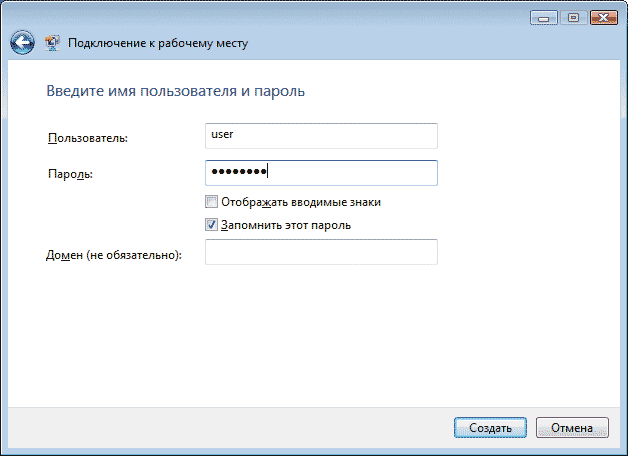Uncheck the 'Запомнить этот пароль' checkbox

211,225
